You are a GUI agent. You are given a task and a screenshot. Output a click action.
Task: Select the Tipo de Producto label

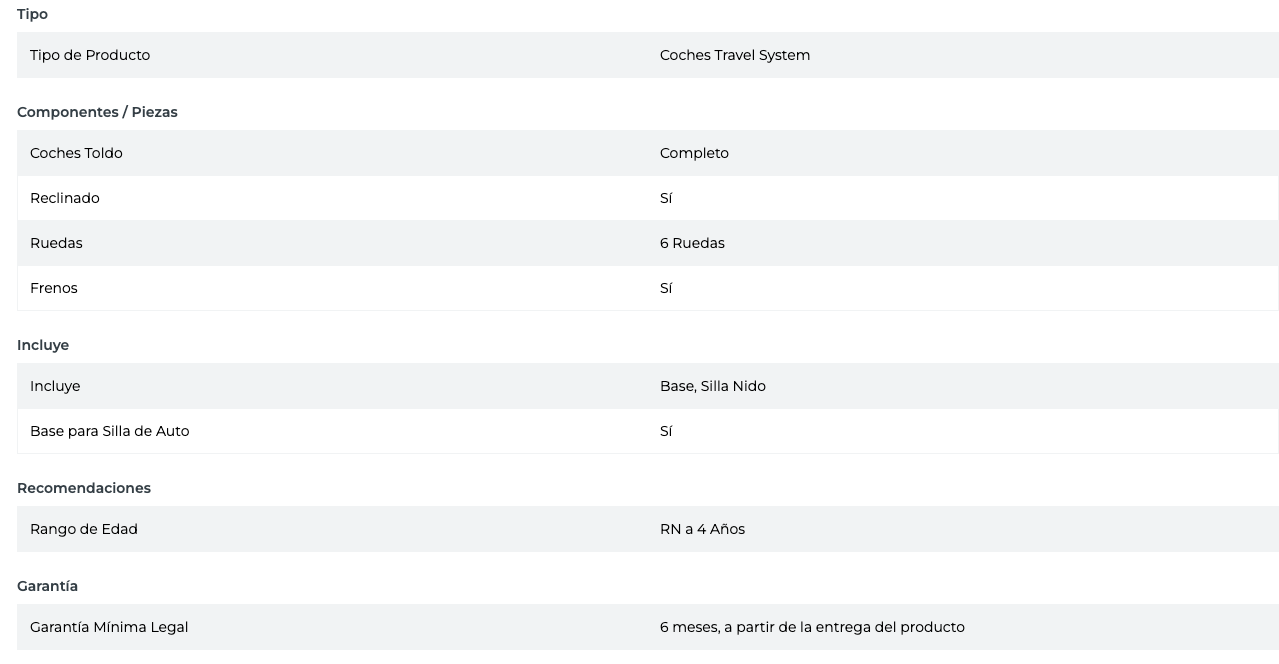pyautogui.click(x=90, y=55)
